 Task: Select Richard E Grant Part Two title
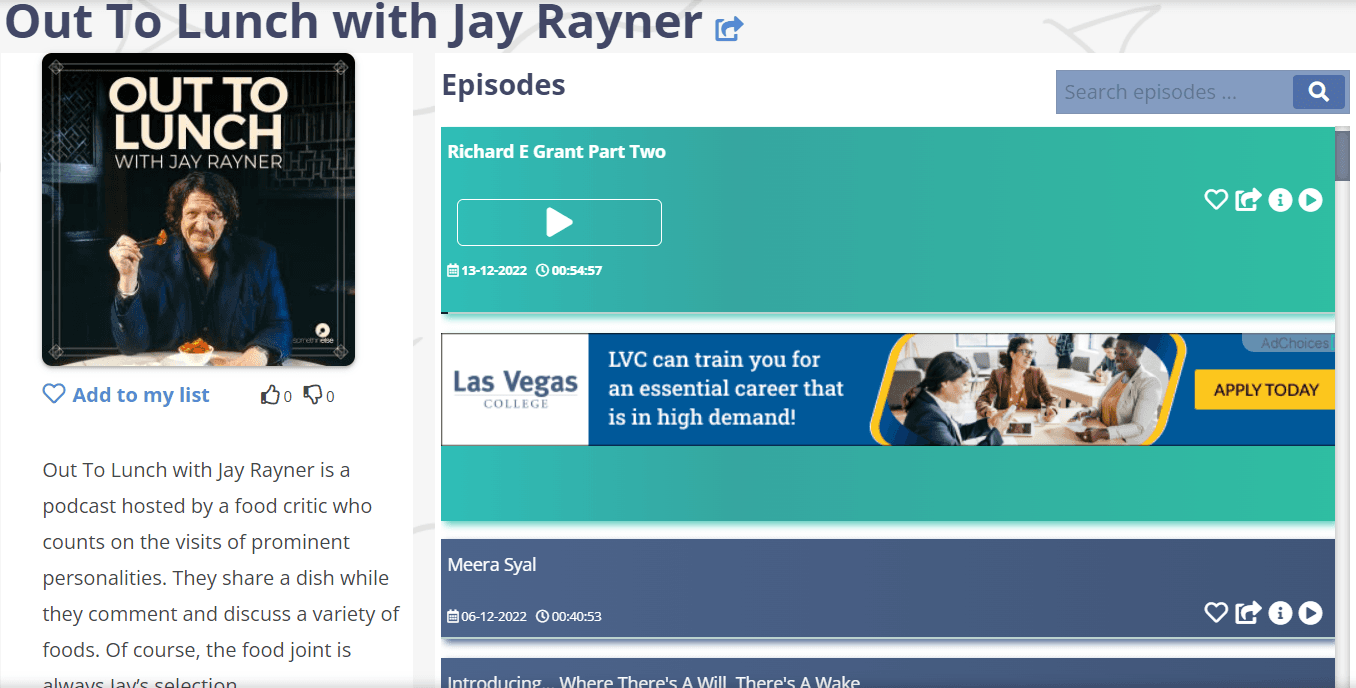556,152
